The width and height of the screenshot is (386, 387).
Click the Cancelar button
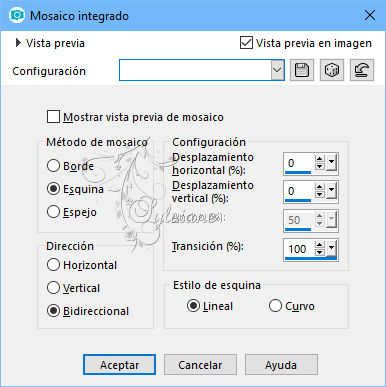[x=200, y=365]
